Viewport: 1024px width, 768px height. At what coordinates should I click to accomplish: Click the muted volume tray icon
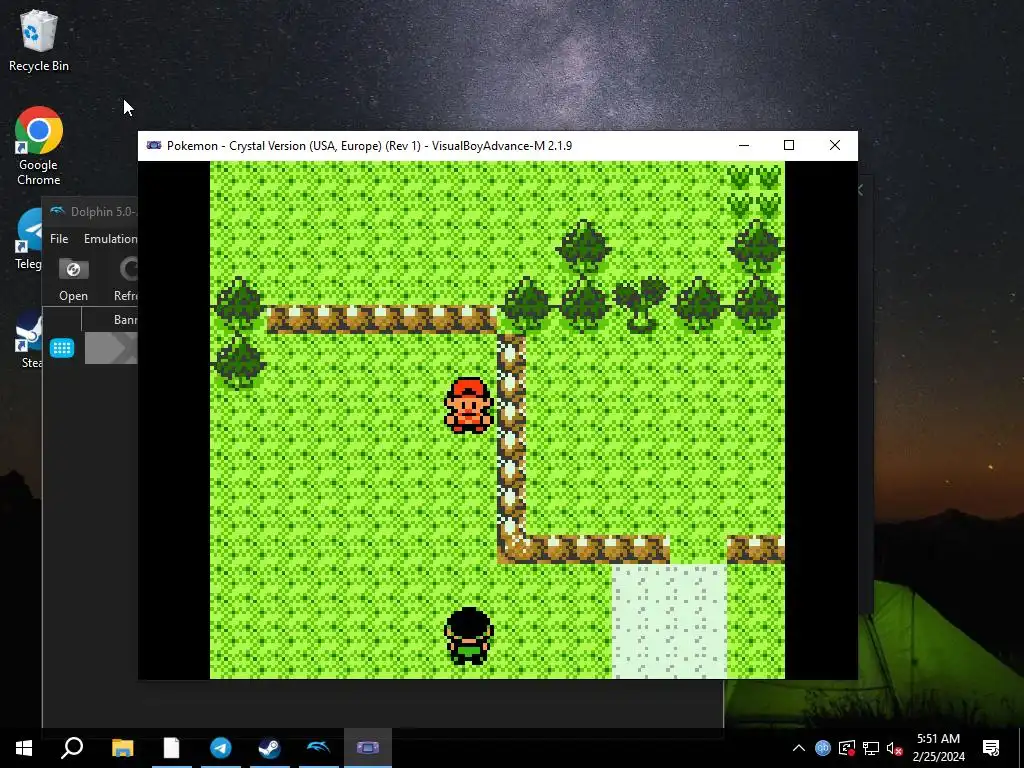tap(894, 749)
